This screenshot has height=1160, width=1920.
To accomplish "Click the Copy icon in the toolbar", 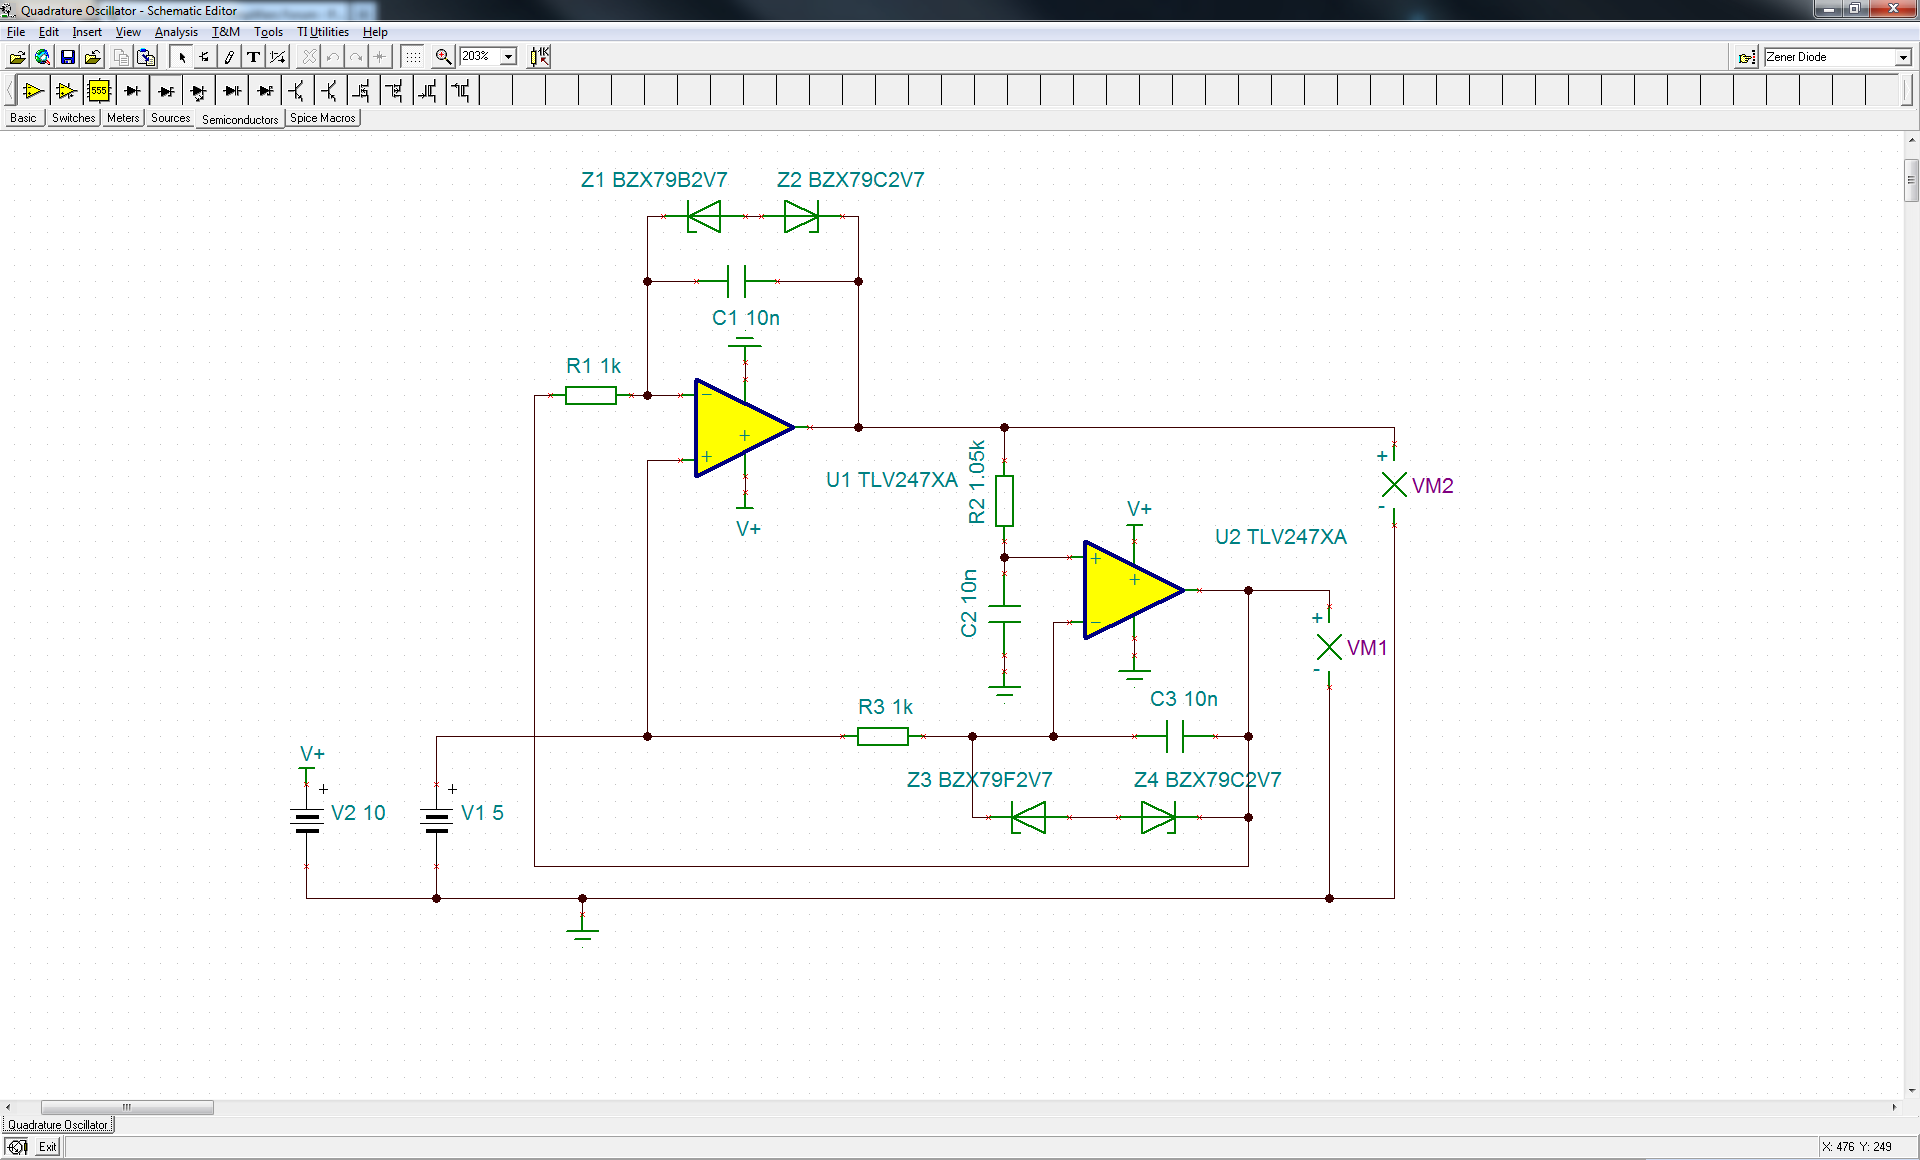I will (x=121, y=57).
